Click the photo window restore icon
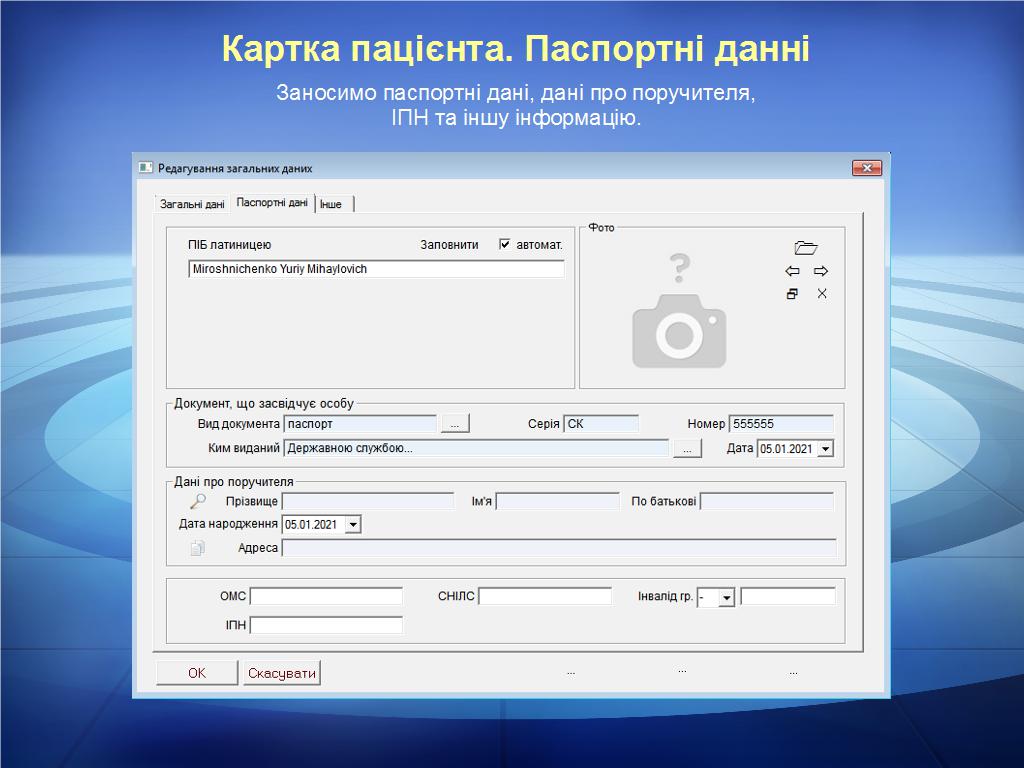1024x768 pixels. 792,294
